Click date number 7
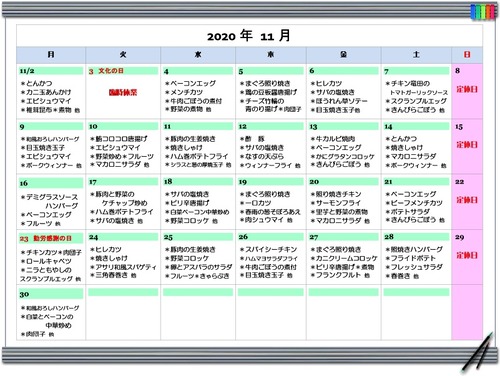500x376 pixels. (x=386, y=71)
